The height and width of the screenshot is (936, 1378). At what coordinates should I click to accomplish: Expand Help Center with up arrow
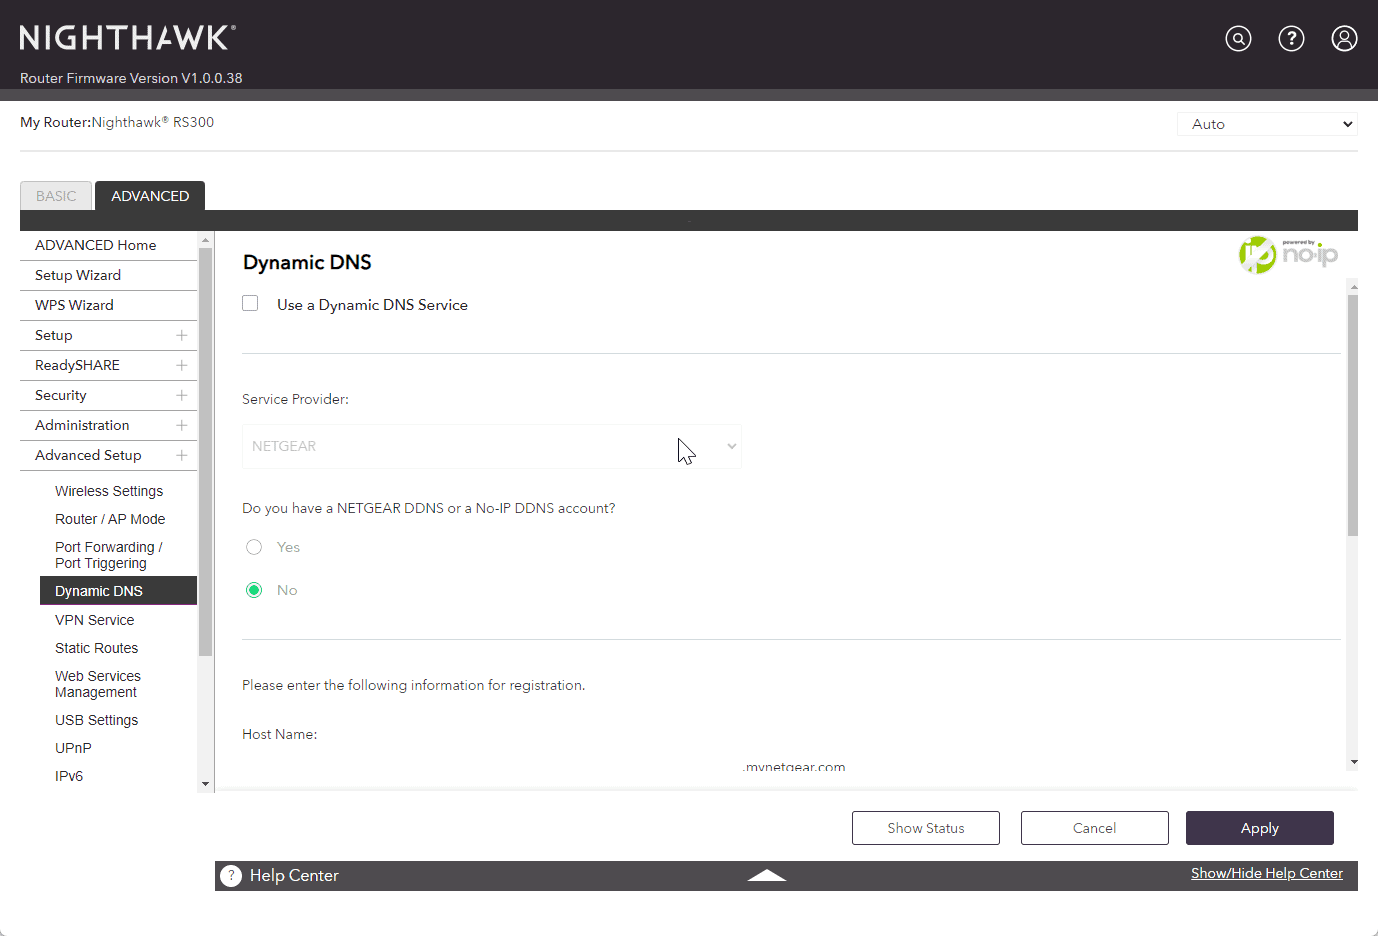click(x=766, y=875)
